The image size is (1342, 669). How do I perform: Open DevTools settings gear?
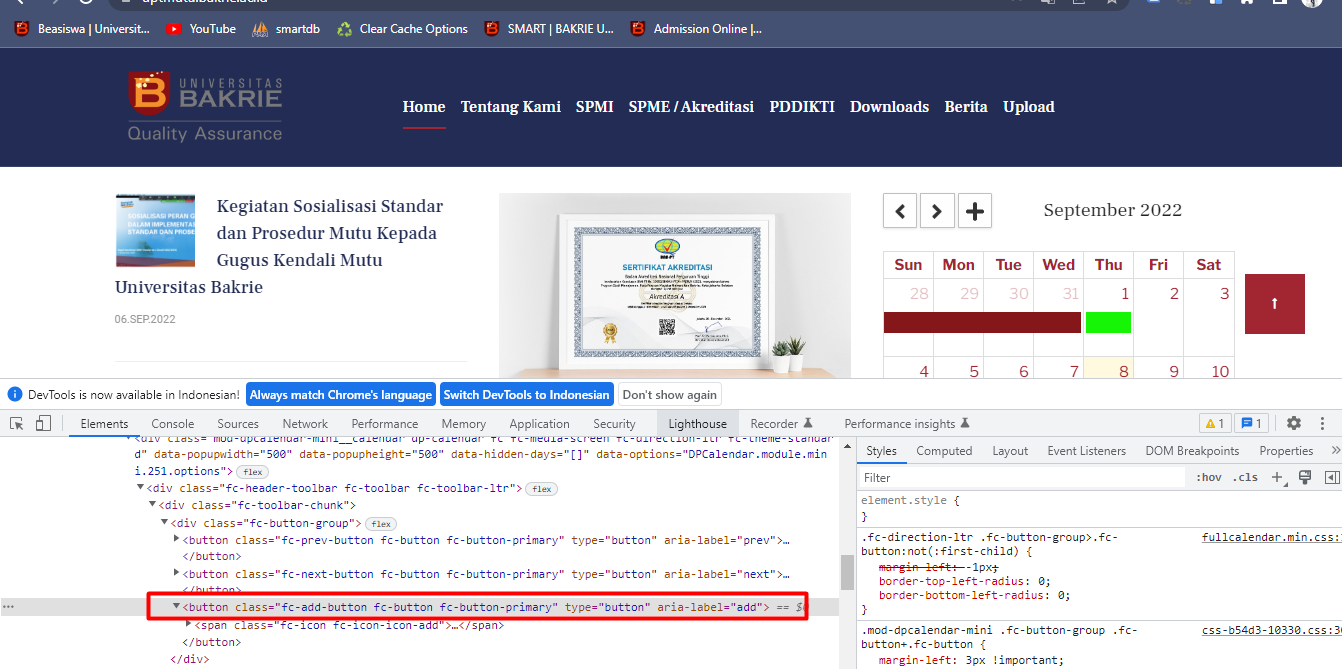[1294, 423]
